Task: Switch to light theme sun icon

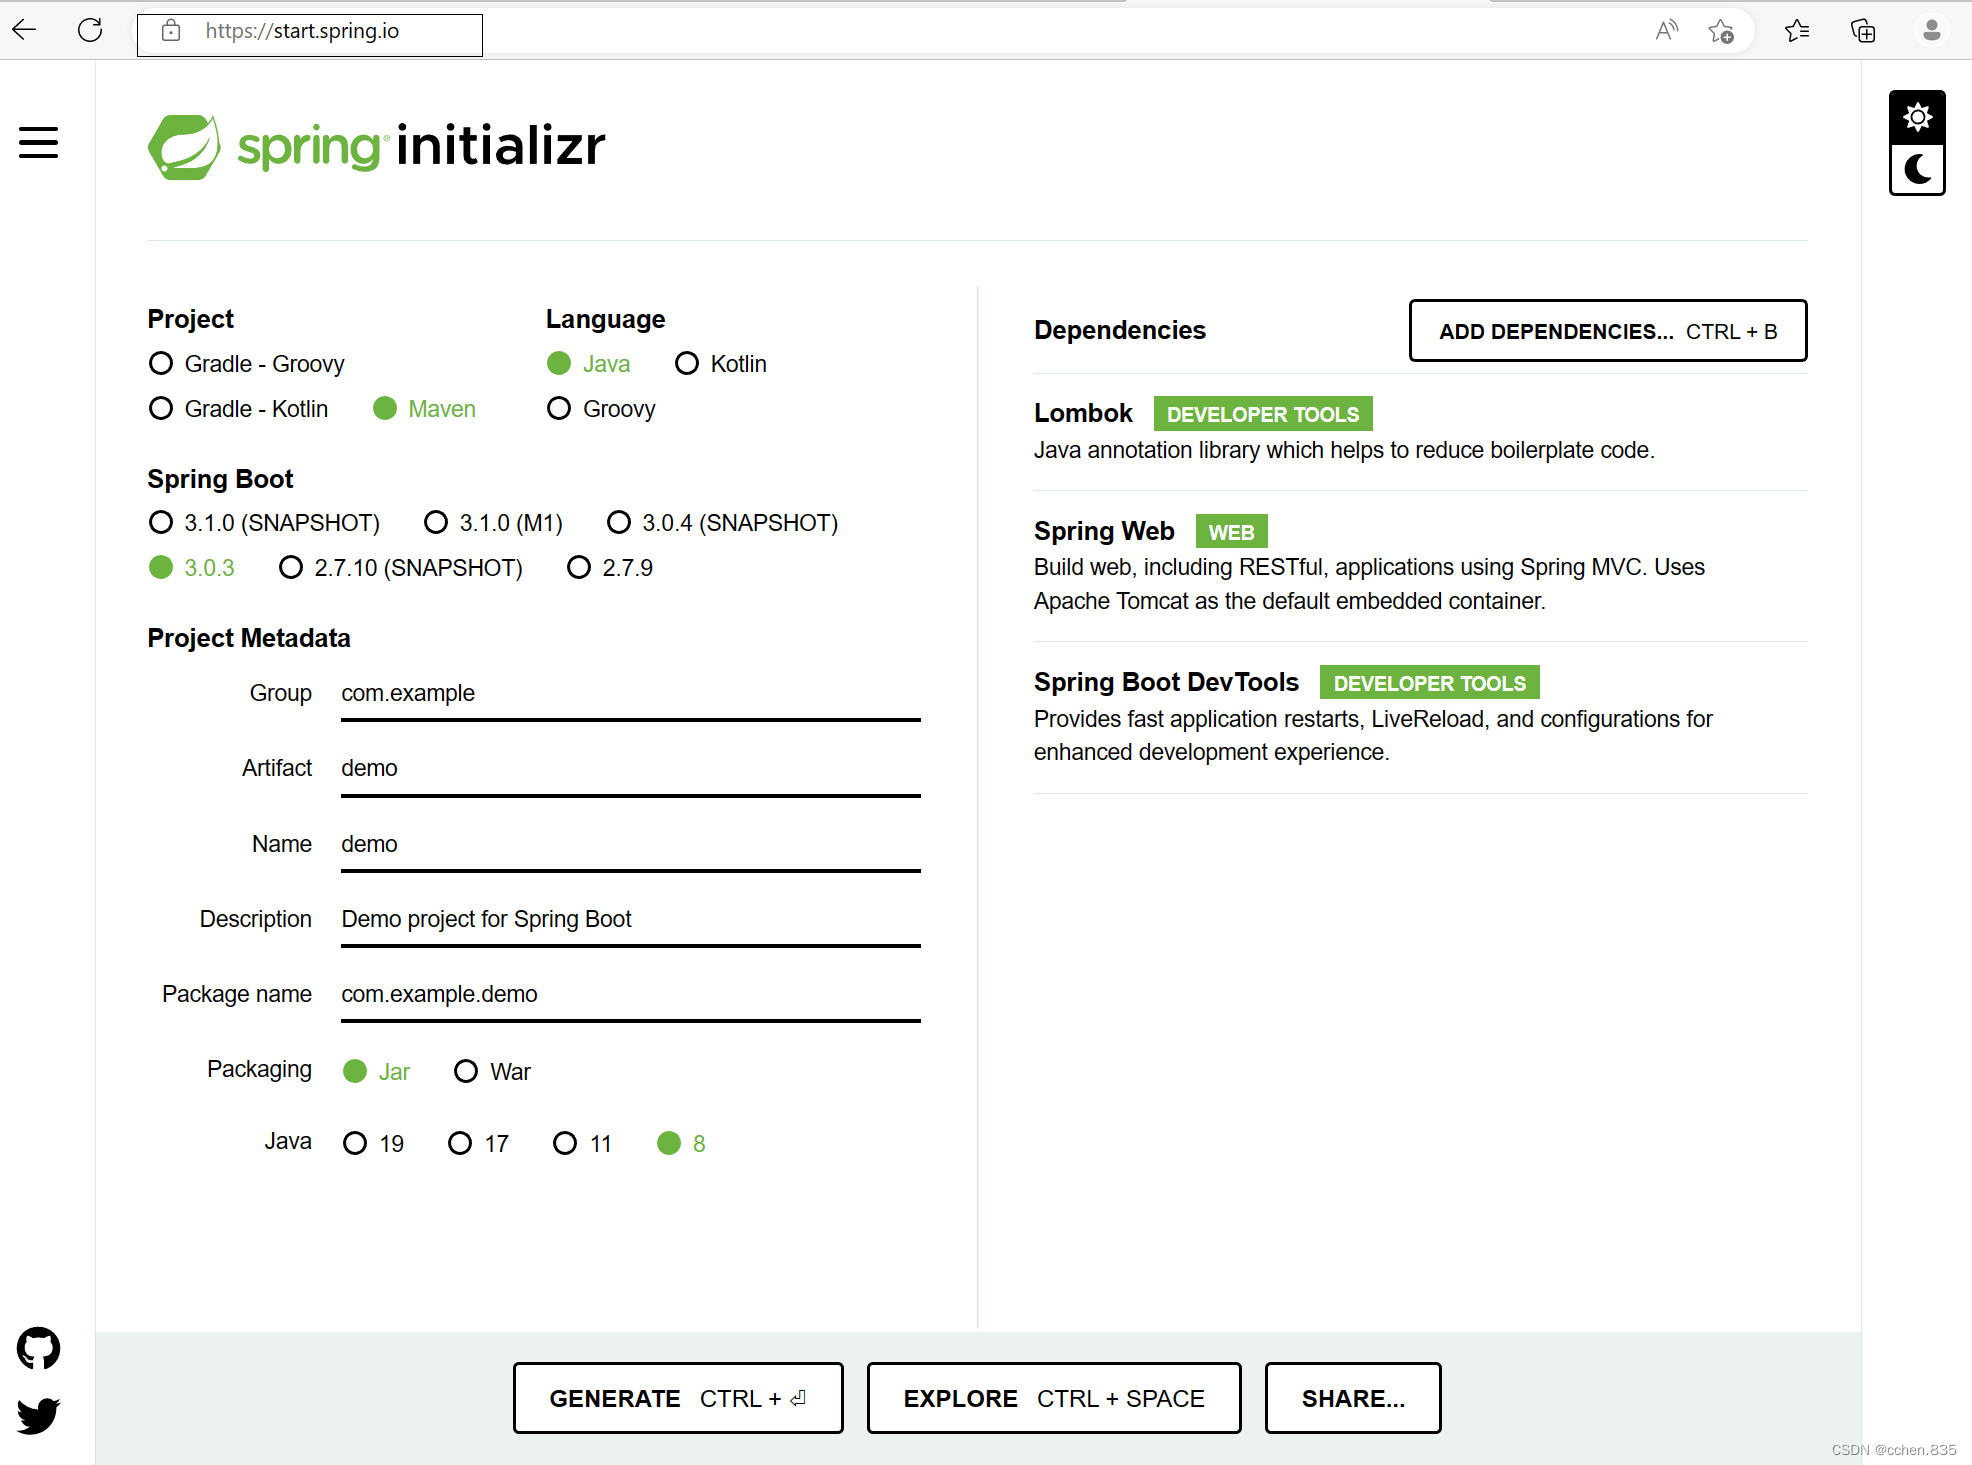Action: point(1916,117)
